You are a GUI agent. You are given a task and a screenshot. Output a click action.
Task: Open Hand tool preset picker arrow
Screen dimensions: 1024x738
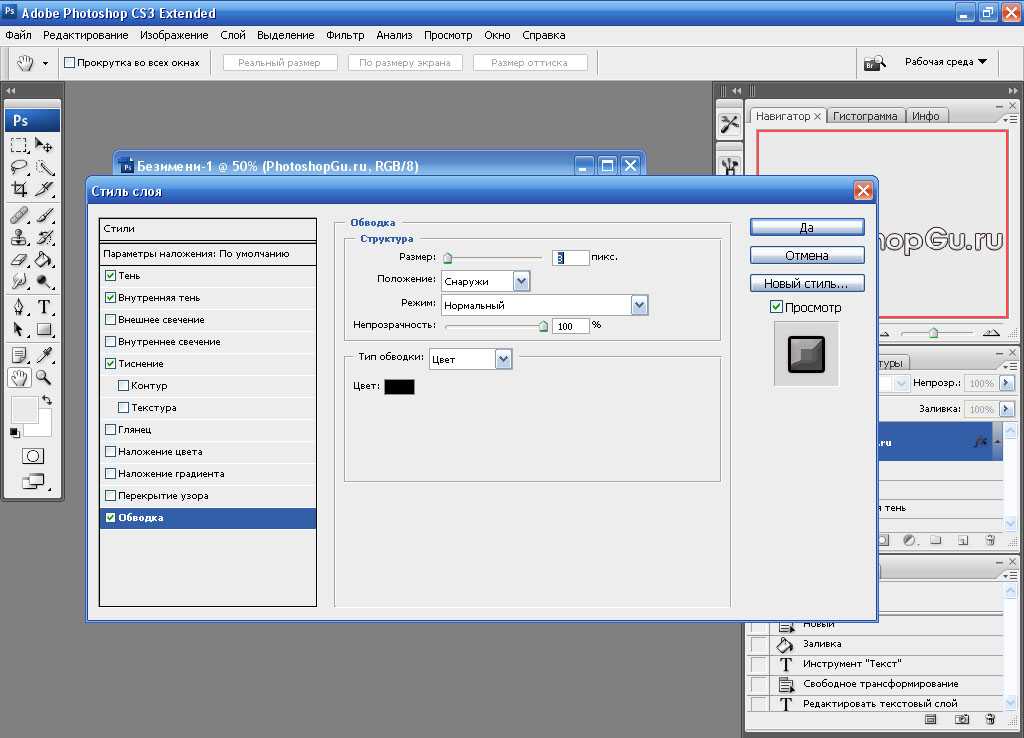45,63
